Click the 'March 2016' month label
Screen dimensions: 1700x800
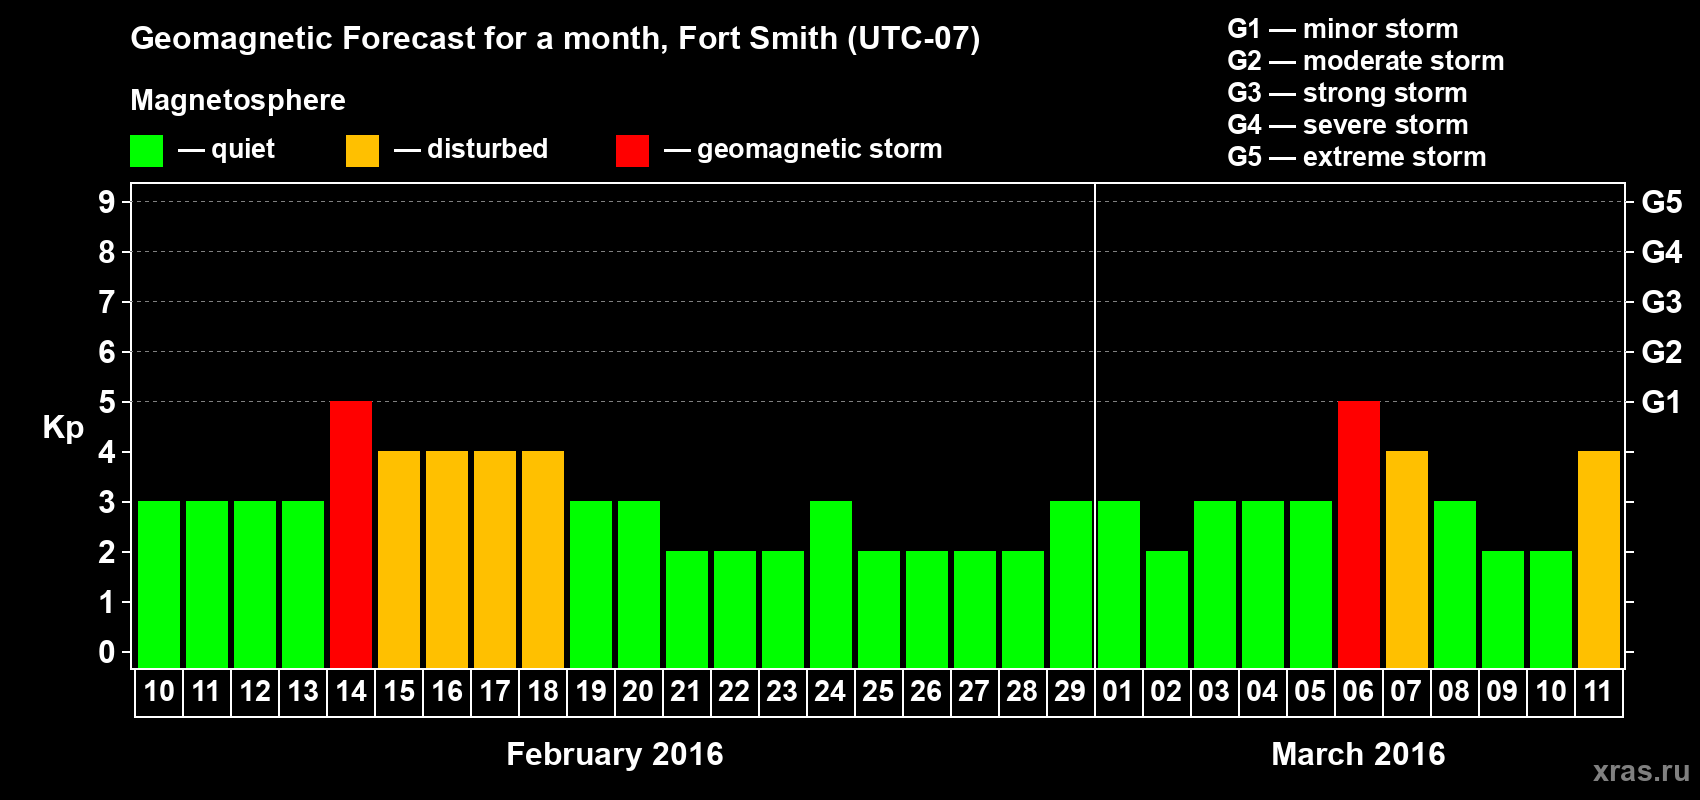tap(1358, 754)
